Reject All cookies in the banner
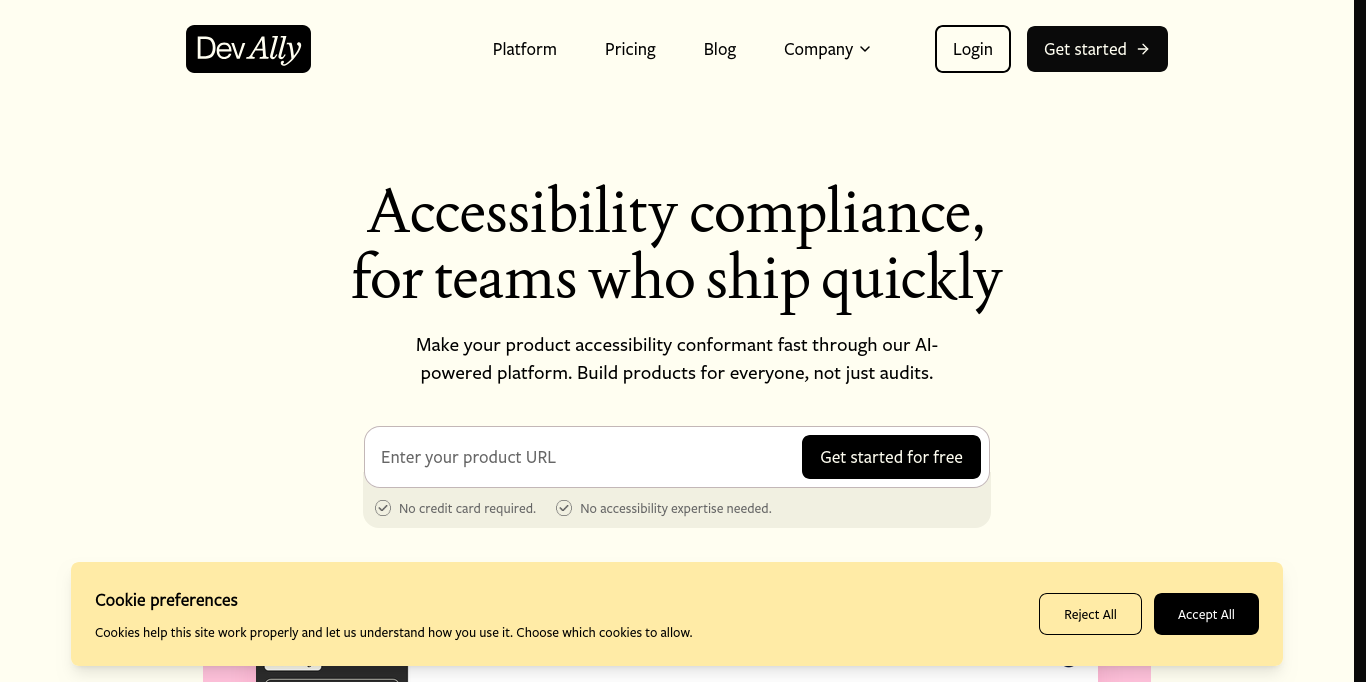 point(1090,614)
